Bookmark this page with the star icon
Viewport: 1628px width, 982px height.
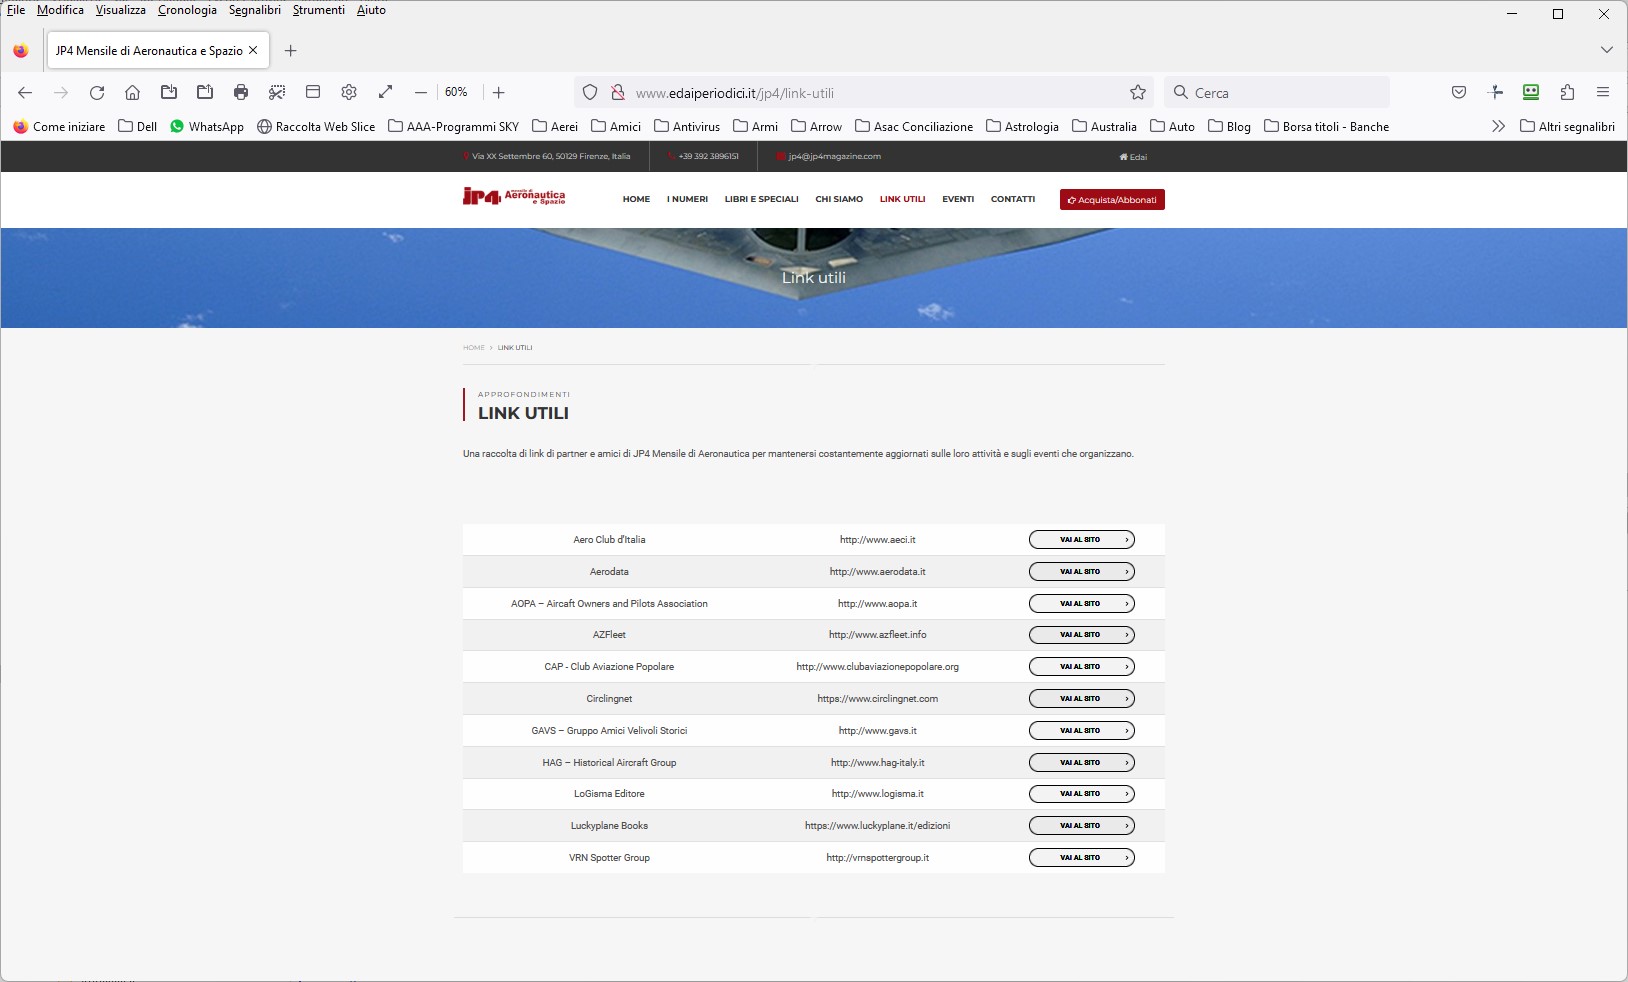click(x=1138, y=92)
